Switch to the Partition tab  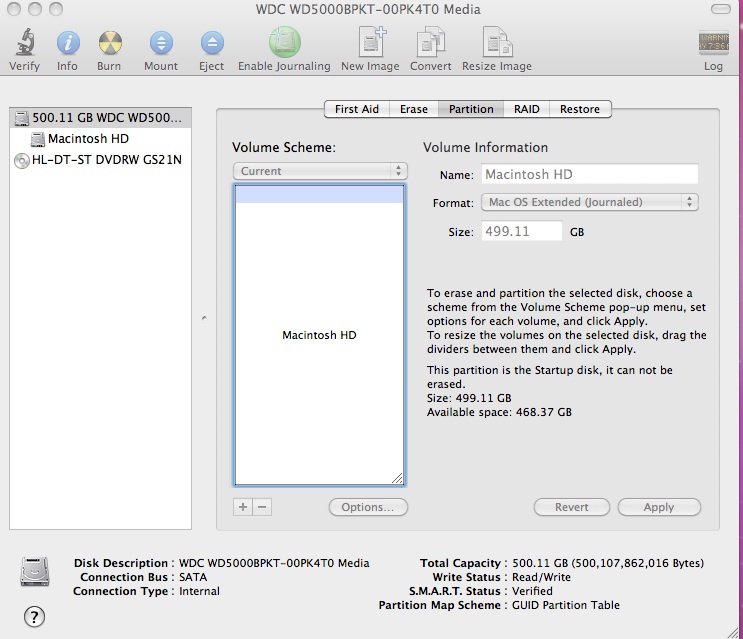coord(471,109)
